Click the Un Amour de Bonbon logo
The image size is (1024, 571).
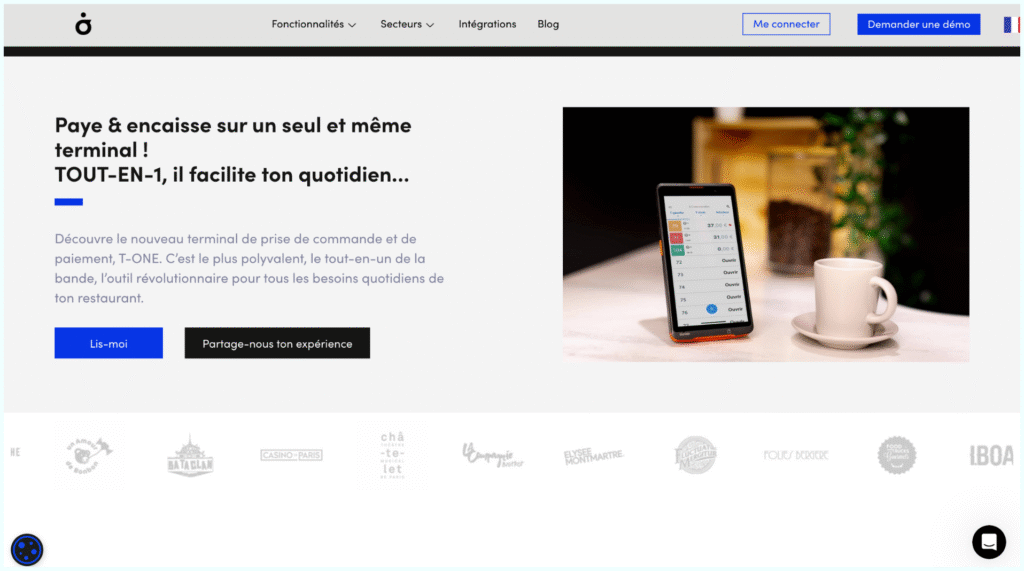[89, 455]
